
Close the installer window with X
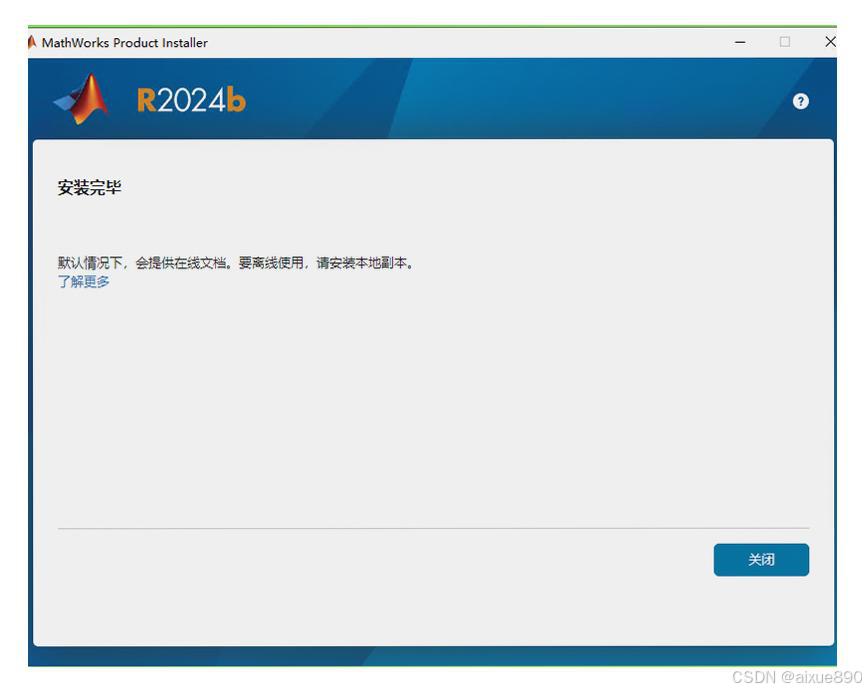coord(830,42)
